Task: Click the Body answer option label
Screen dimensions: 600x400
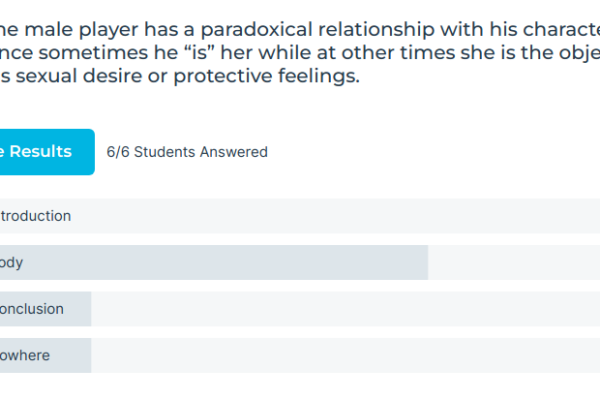Action: tap(11, 263)
